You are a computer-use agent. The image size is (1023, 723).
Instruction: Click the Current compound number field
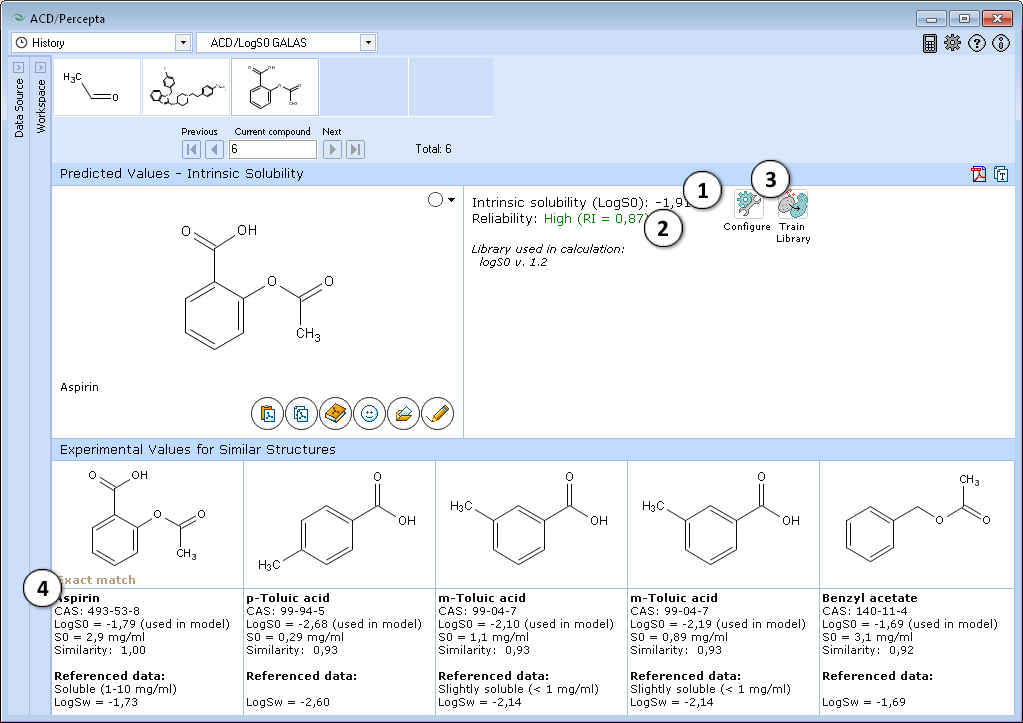point(273,149)
